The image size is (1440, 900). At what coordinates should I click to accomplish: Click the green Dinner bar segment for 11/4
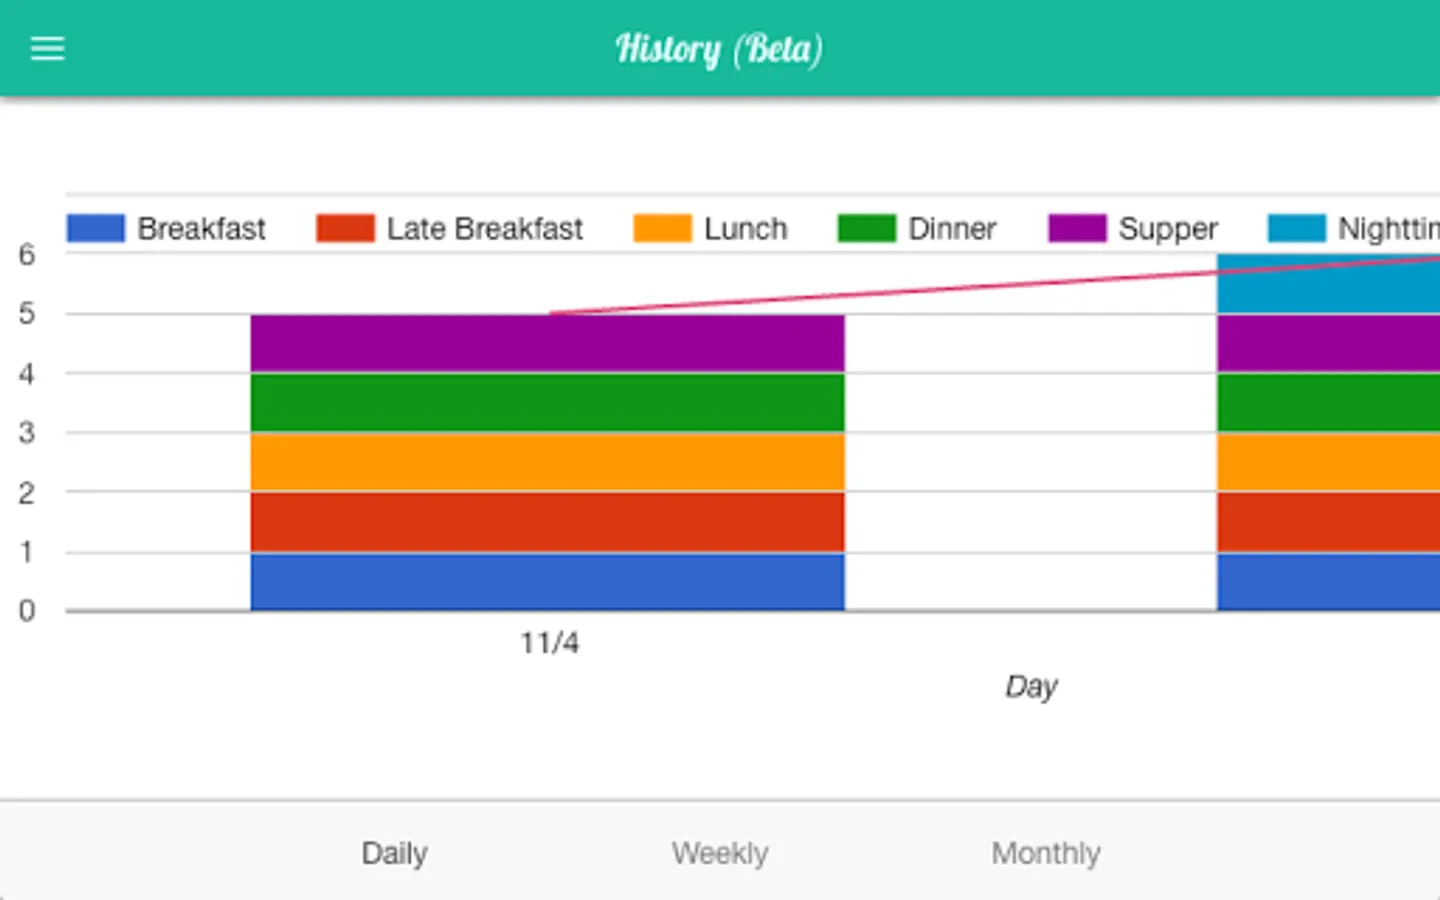547,403
